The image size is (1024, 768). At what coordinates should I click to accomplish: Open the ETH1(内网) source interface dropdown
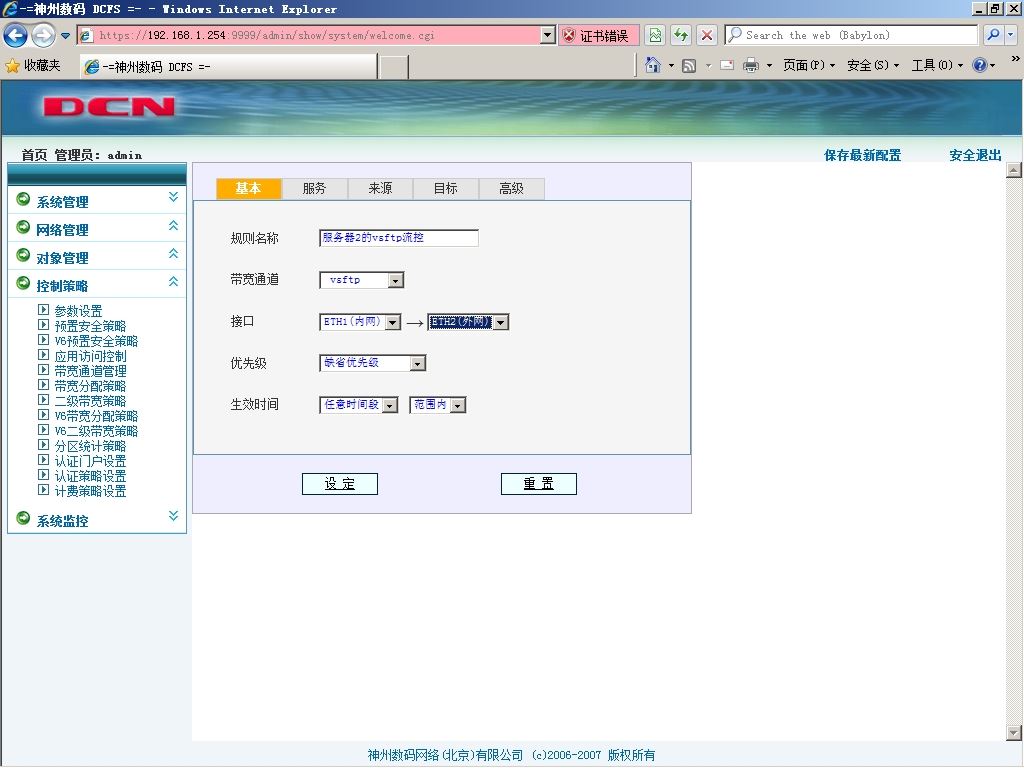tap(360, 322)
